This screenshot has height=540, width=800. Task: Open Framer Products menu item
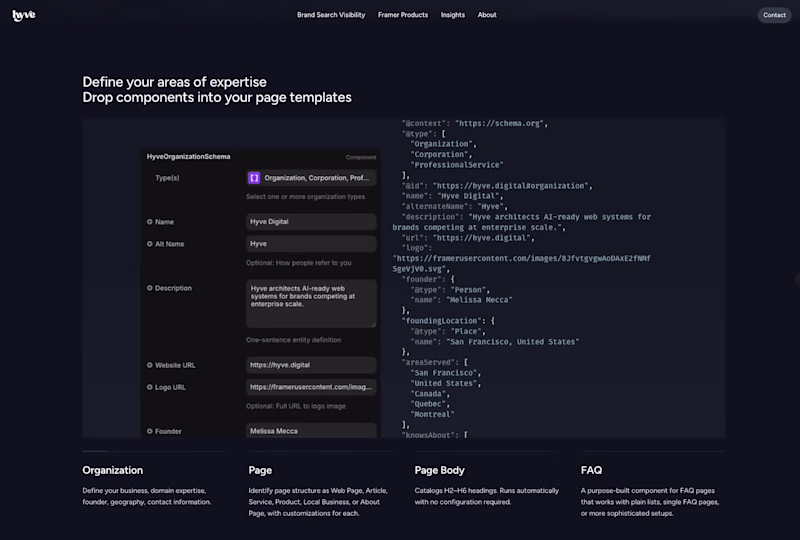(x=403, y=15)
